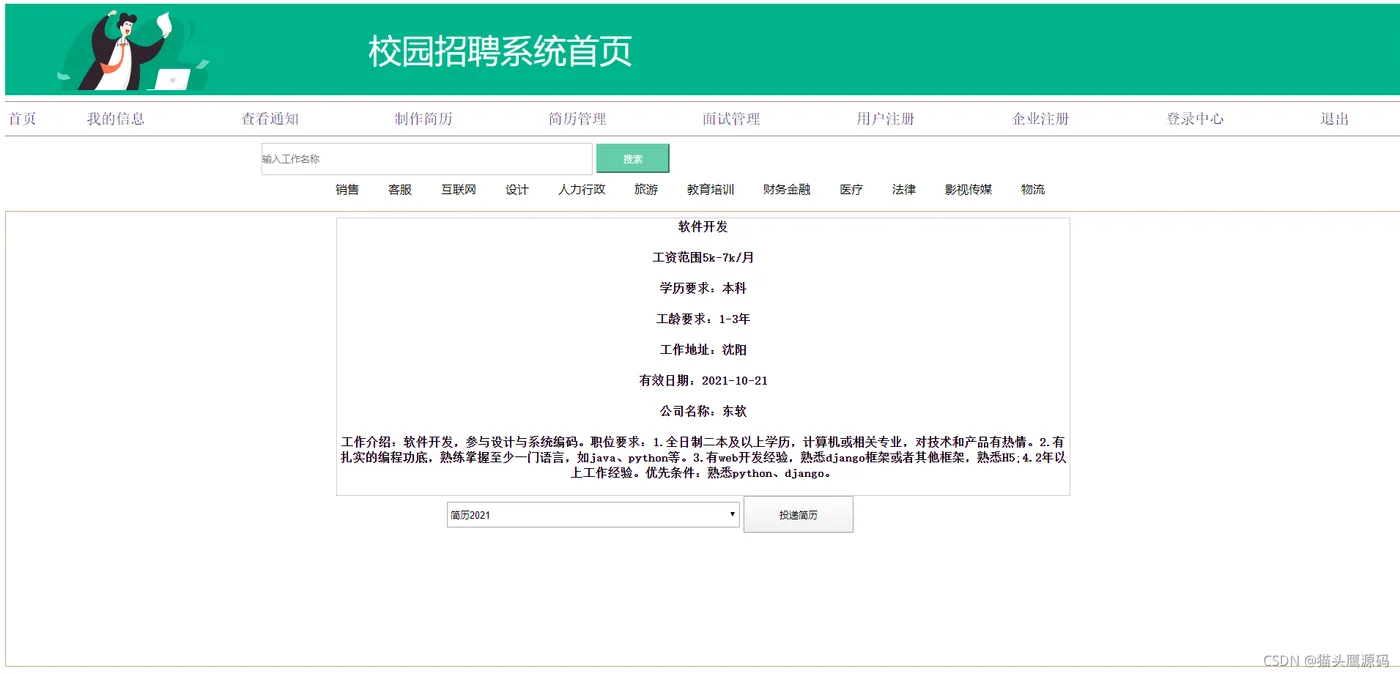View 物流 logistics job listings

1032,189
